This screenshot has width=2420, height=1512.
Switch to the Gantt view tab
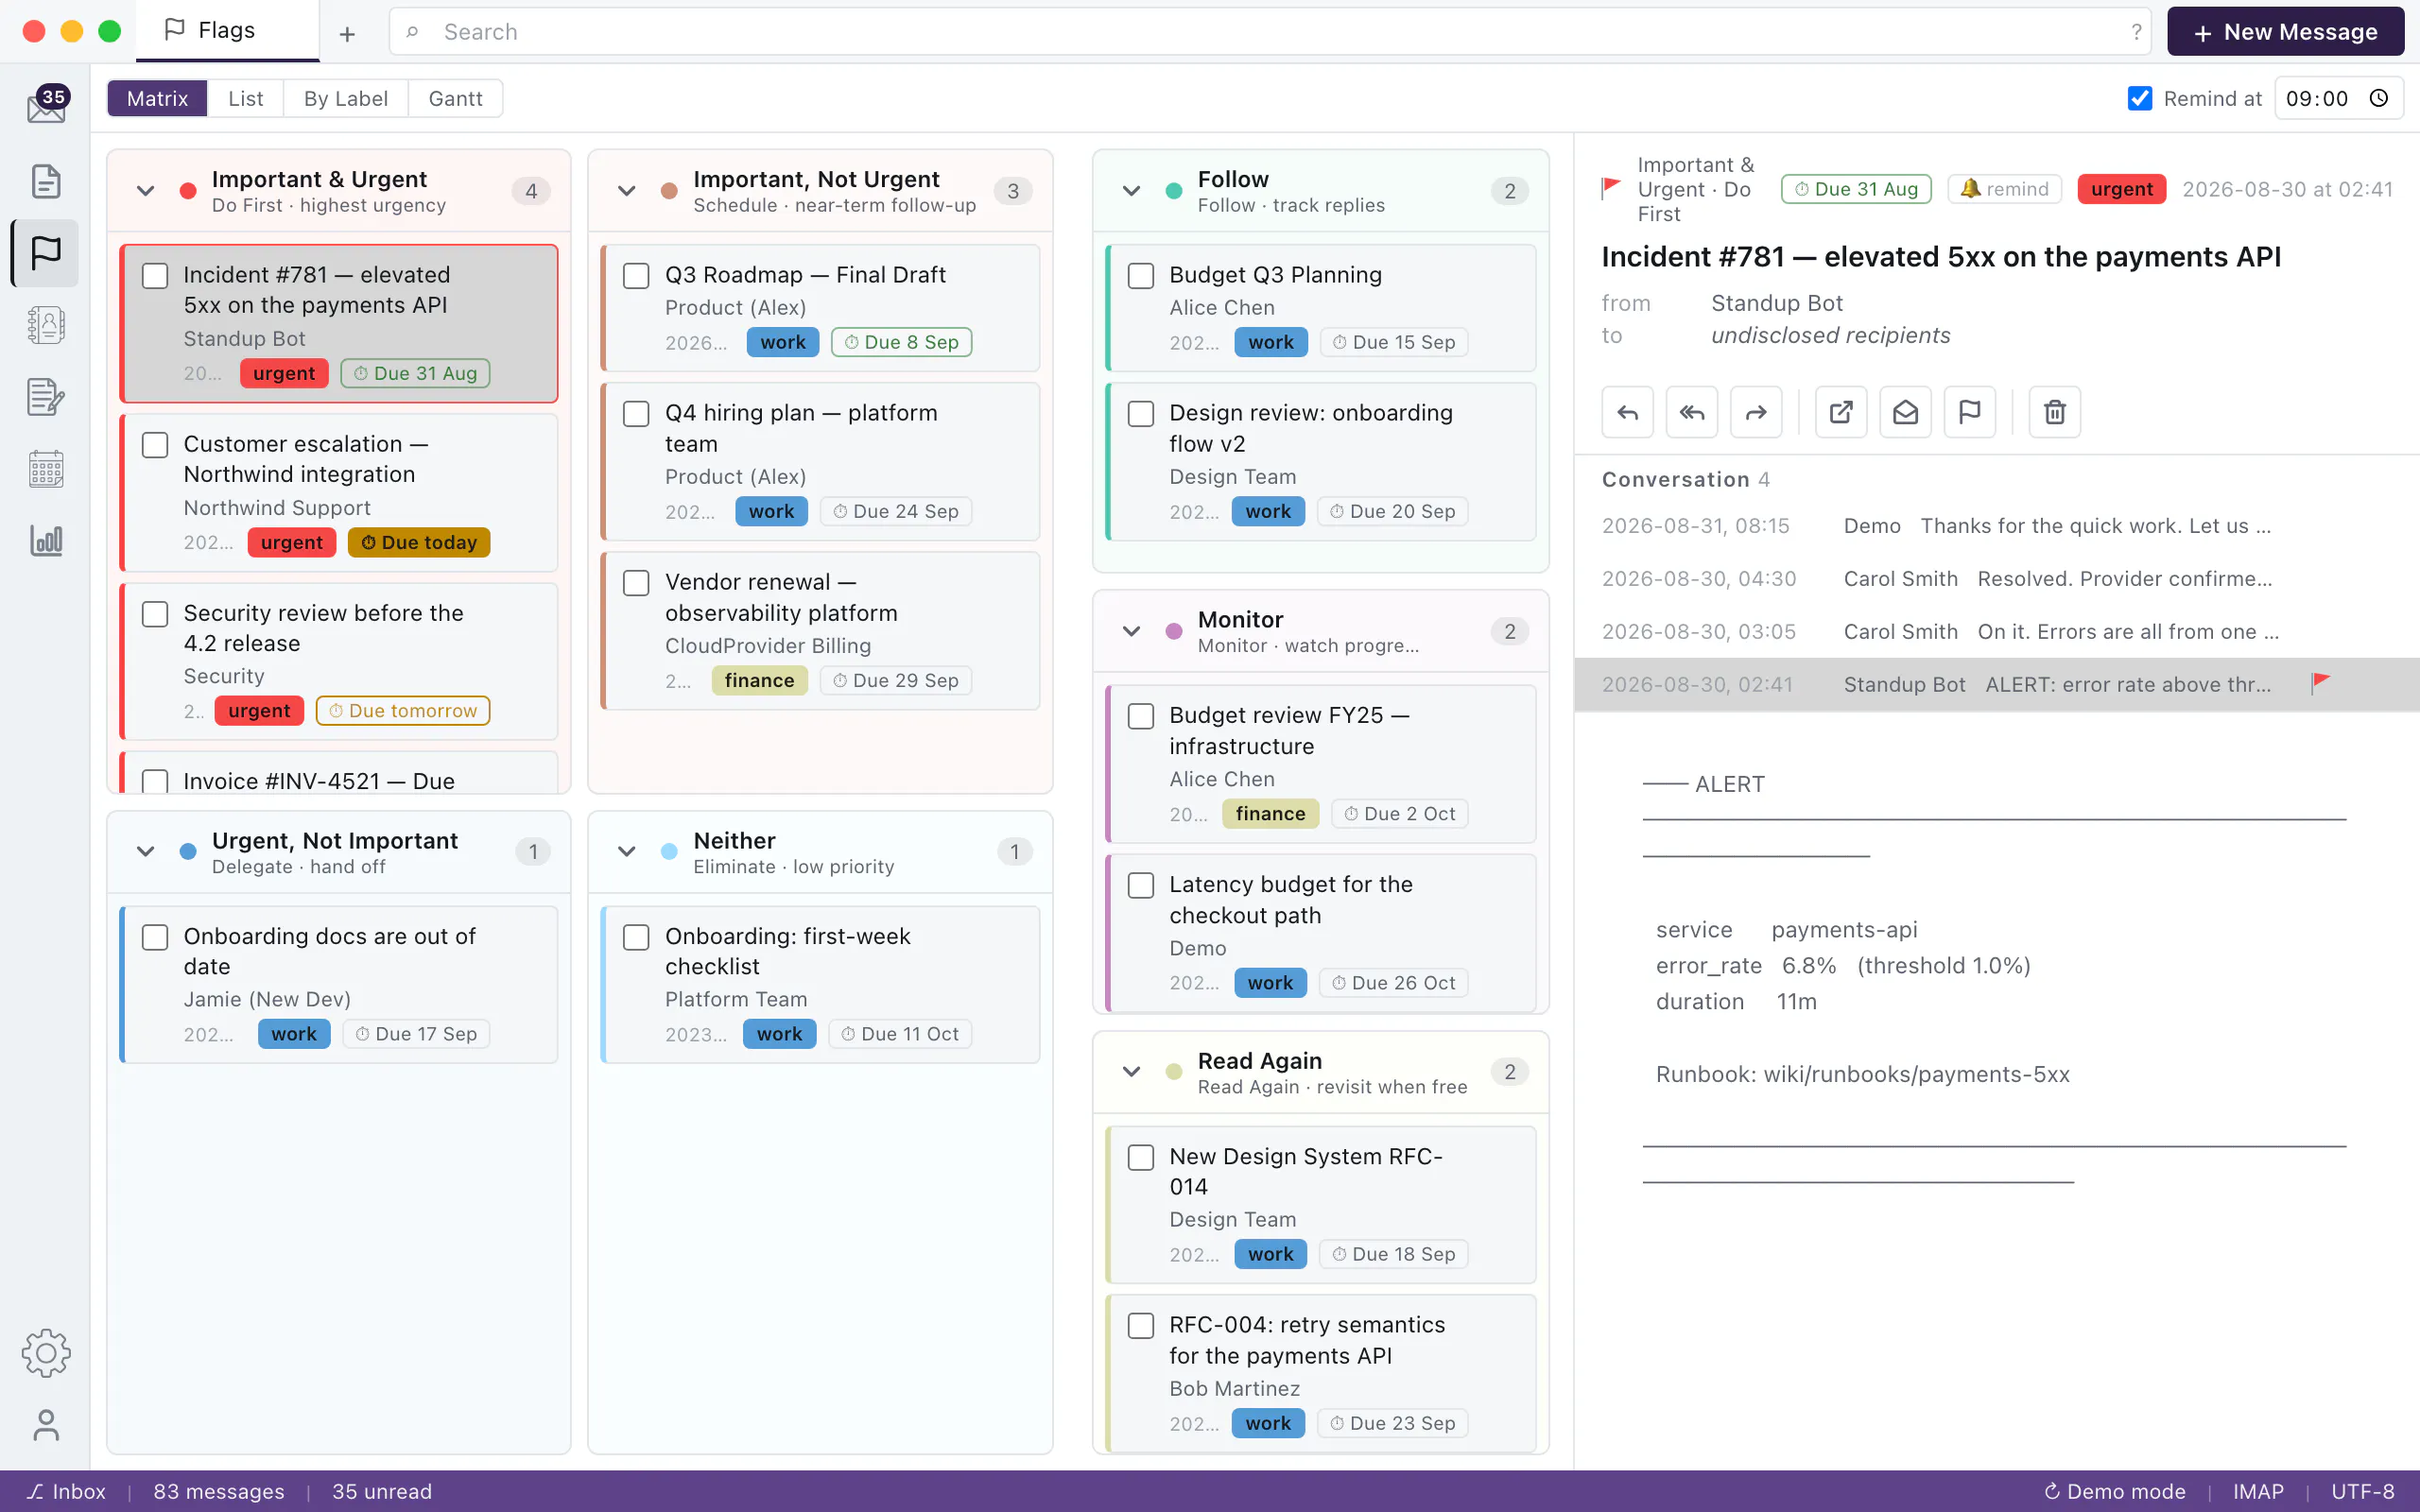tap(455, 98)
